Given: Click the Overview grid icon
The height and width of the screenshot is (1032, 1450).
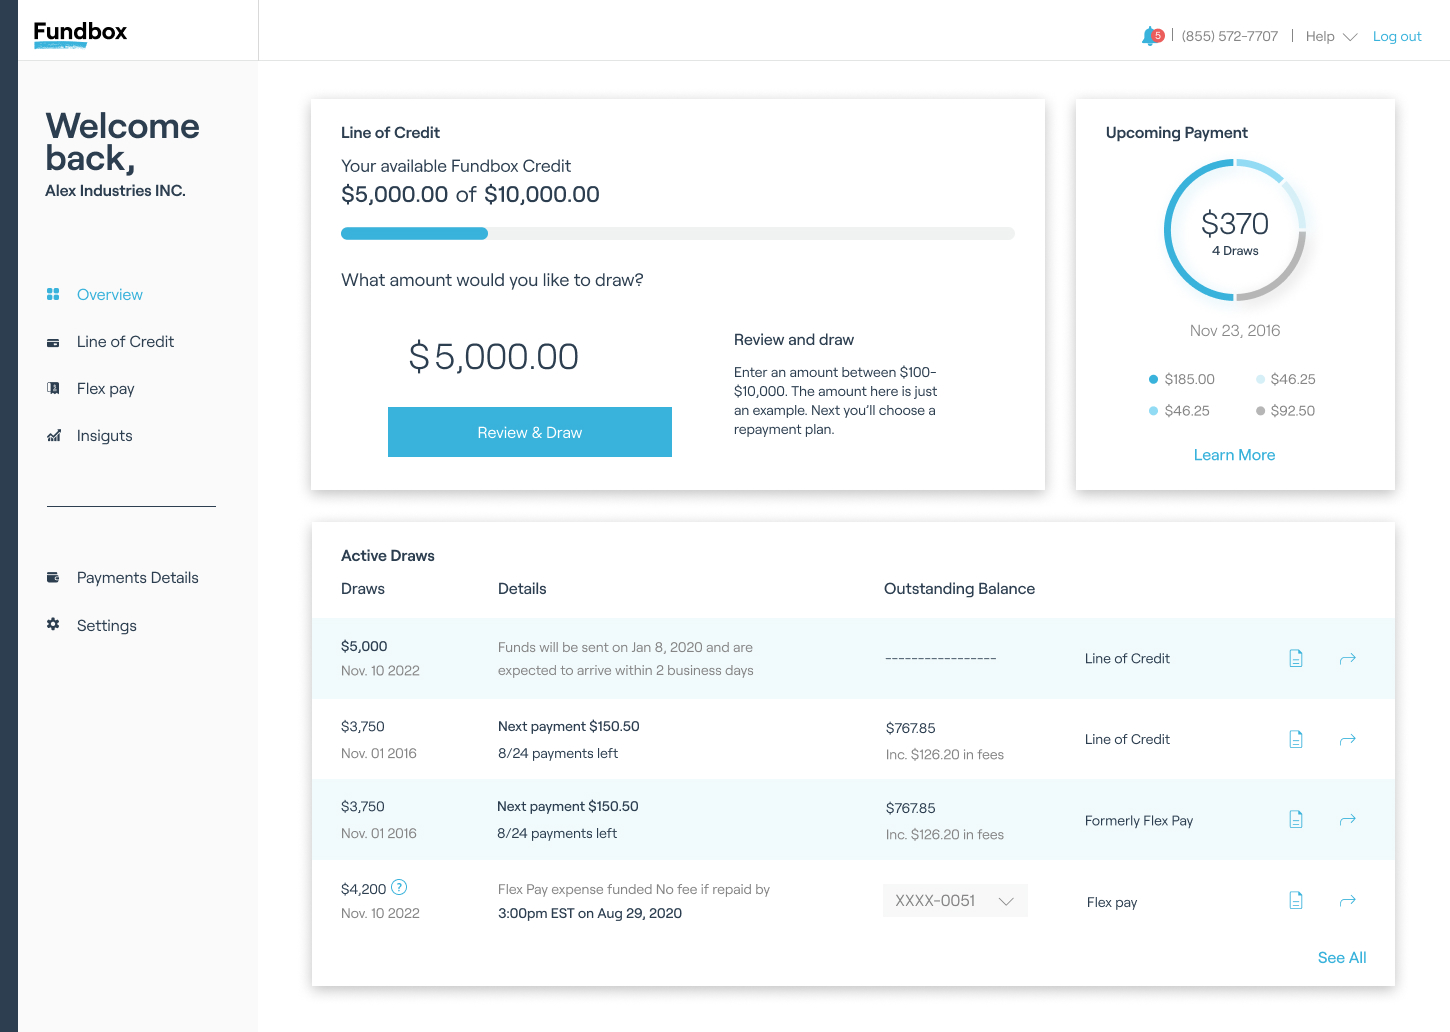Looking at the screenshot, I should coord(53,294).
